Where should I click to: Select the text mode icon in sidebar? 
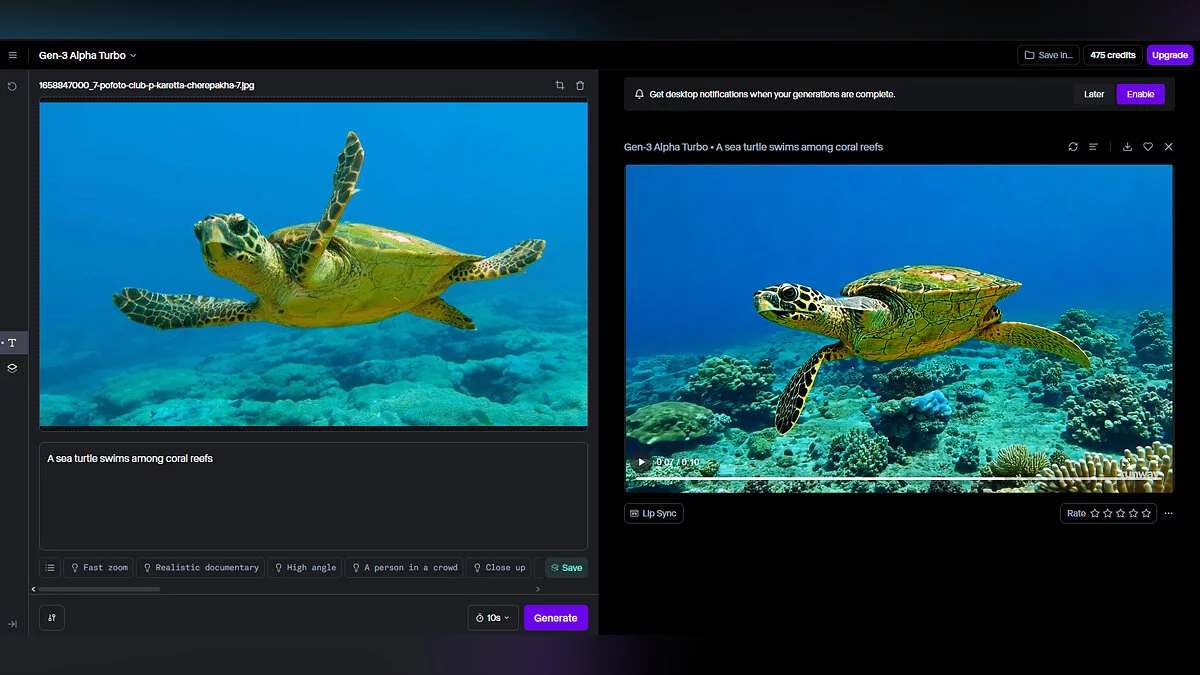click(x=13, y=343)
